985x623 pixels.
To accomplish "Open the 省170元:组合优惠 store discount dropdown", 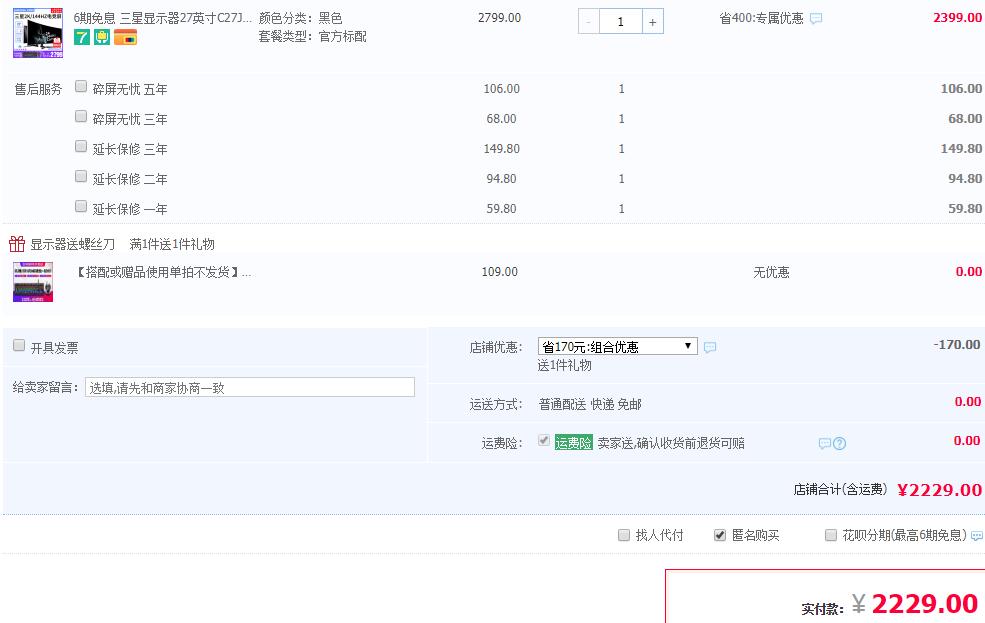I will pos(618,346).
